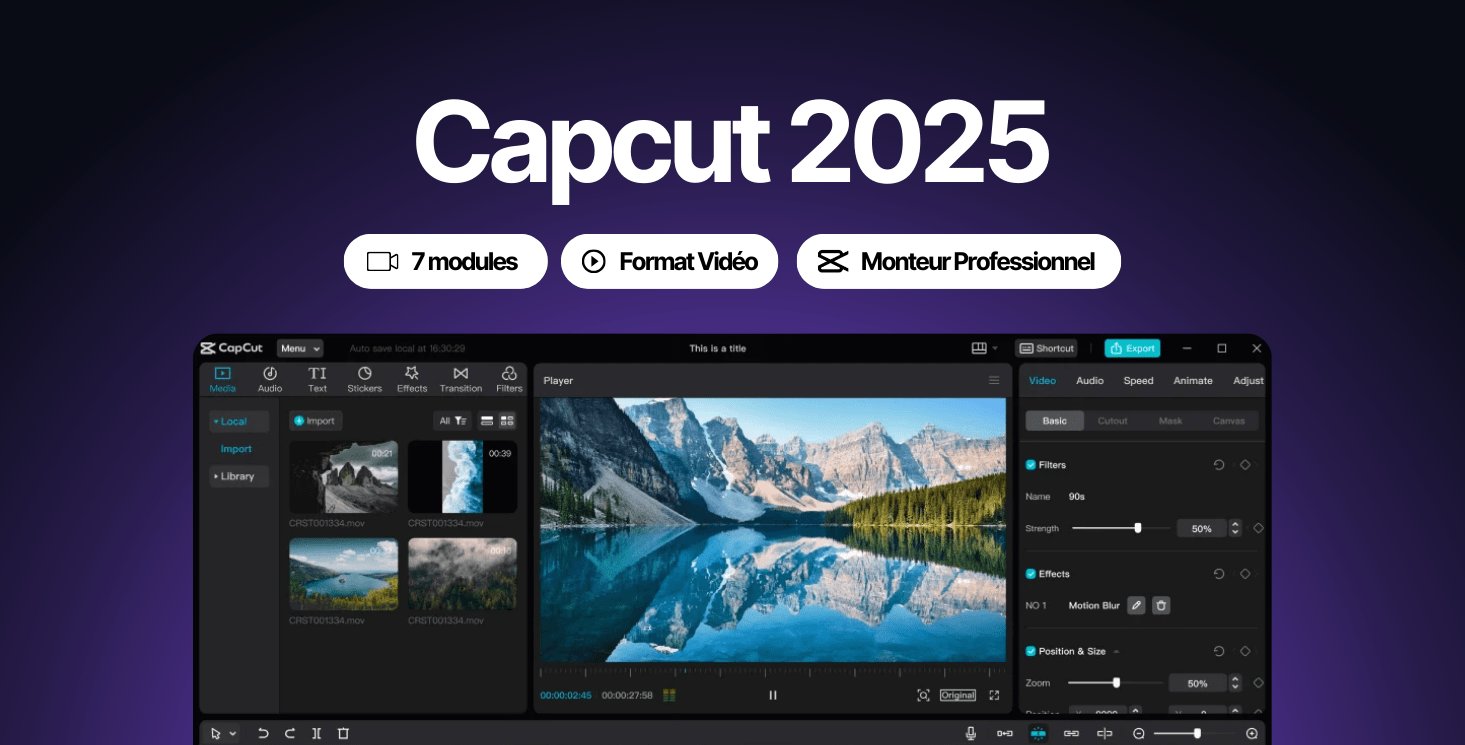This screenshot has width=1465, height=745.
Task: Click the focus frame icon beside Original
Action: point(923,695)
